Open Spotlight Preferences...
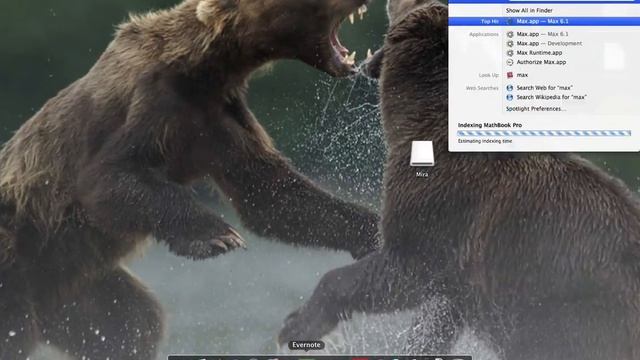The width and height of the screenshot is (640, 360). pos(536,109)
